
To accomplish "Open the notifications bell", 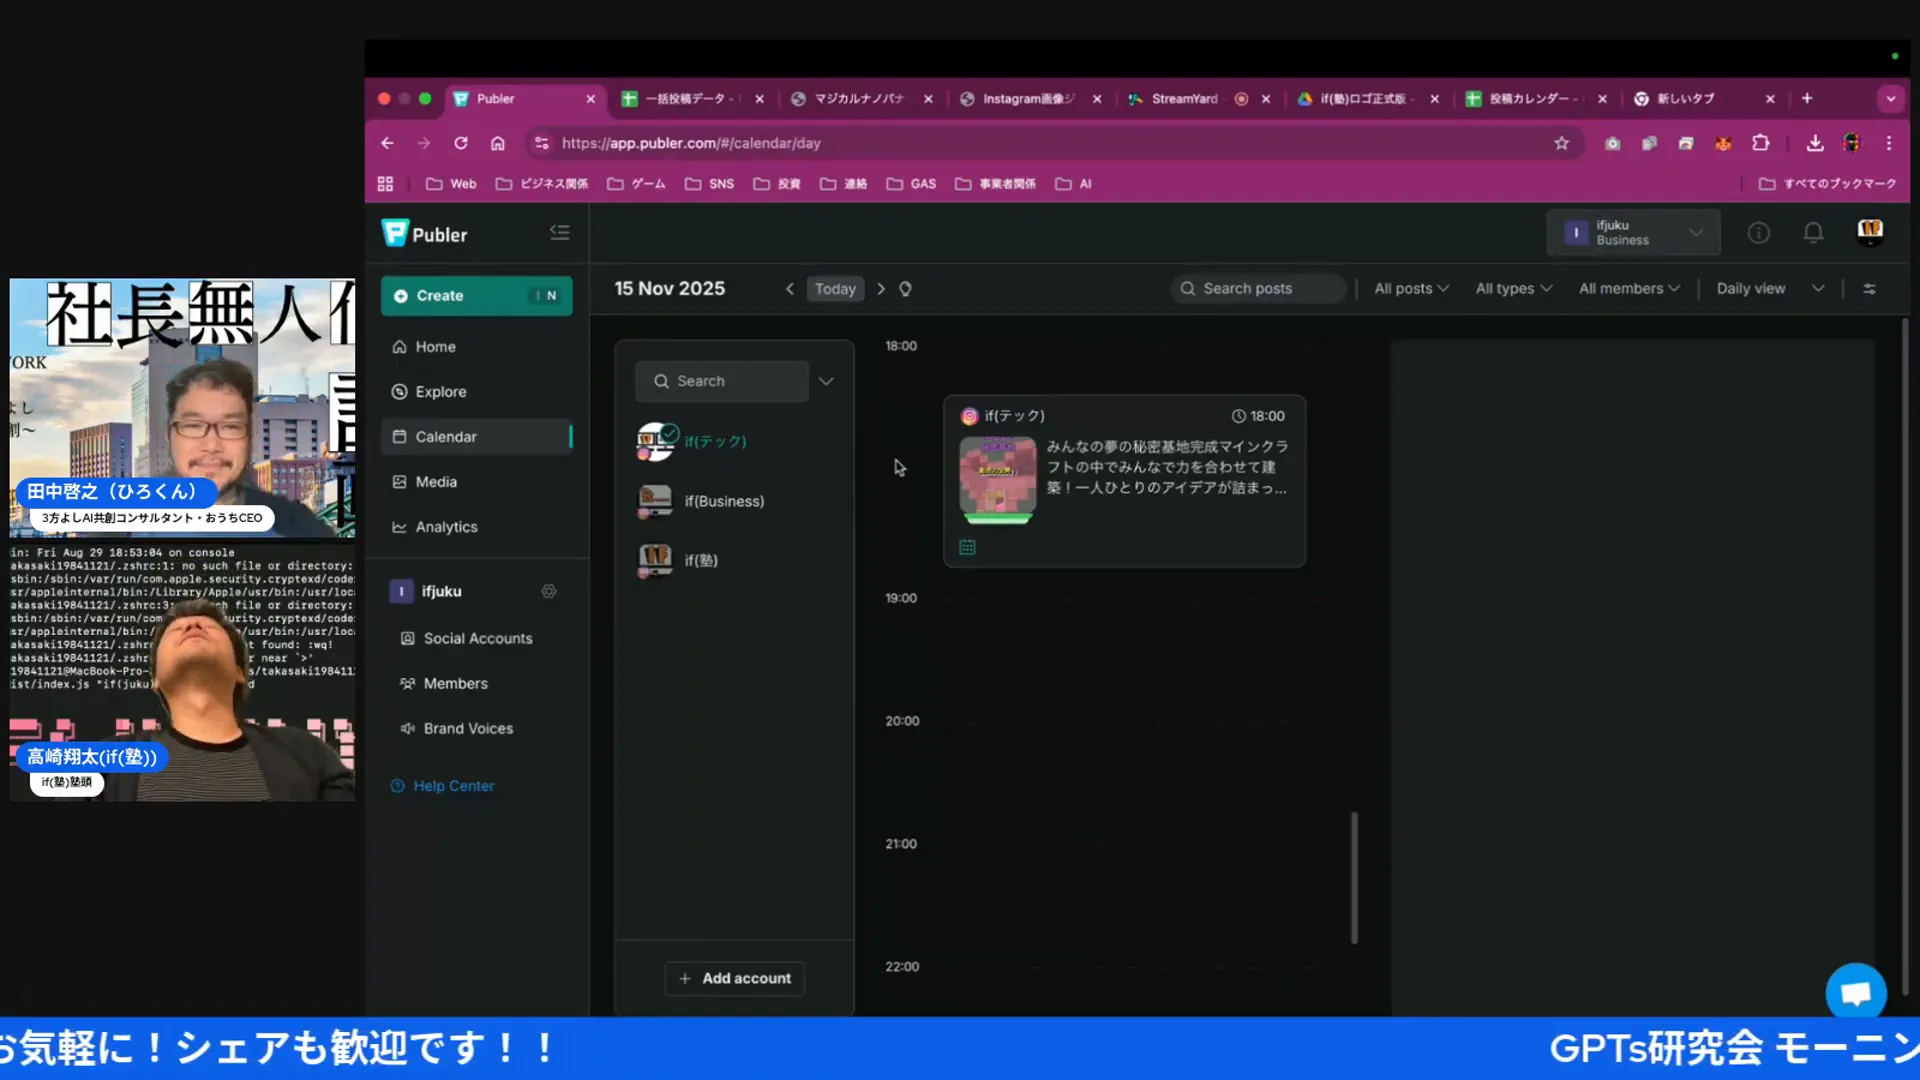I will (x=1812, y=233).
